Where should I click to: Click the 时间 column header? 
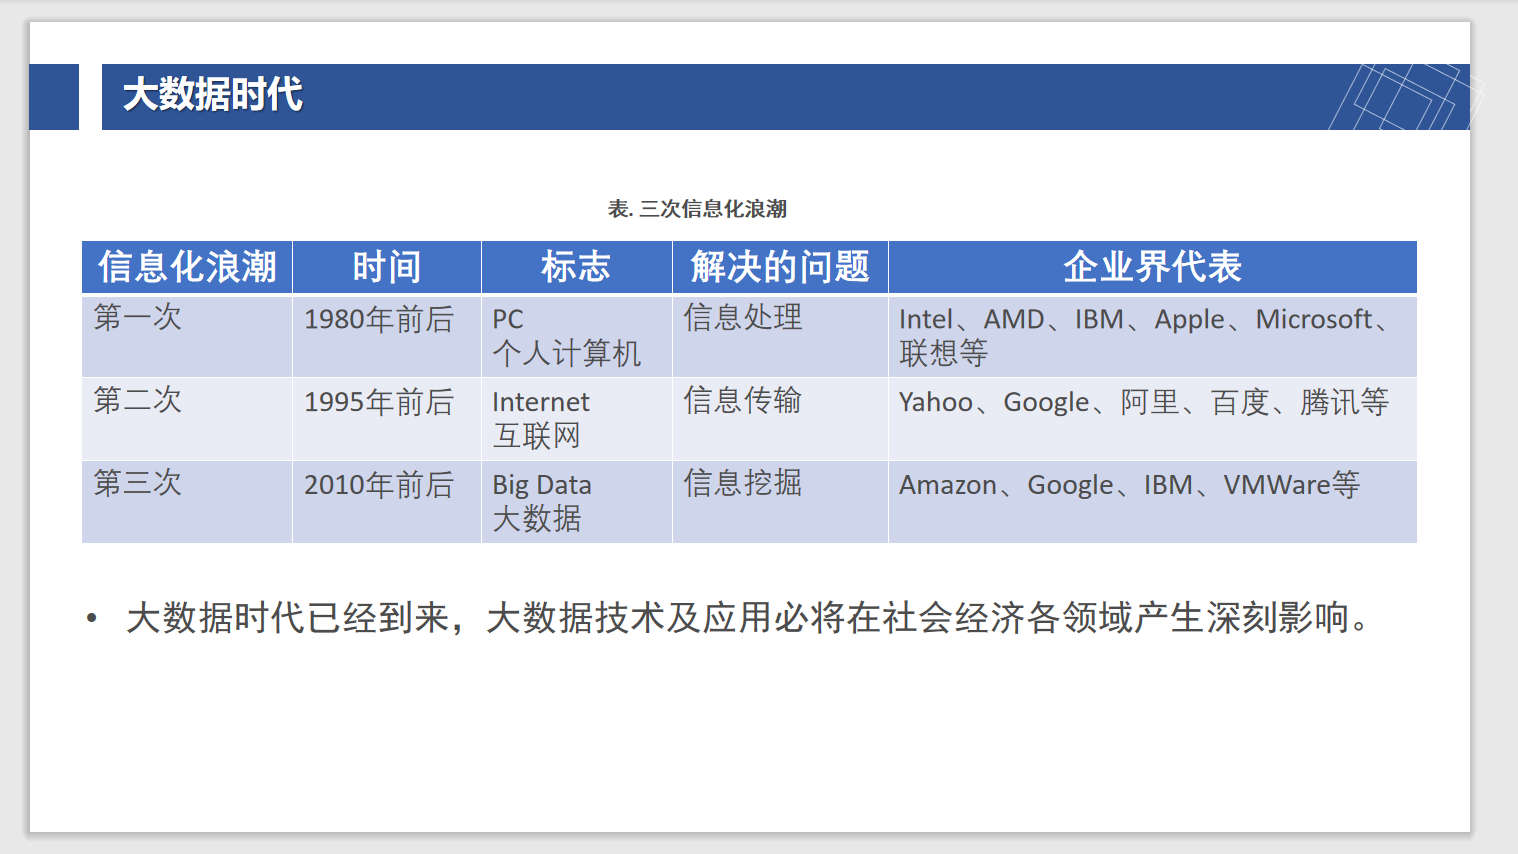coord(386,267)
